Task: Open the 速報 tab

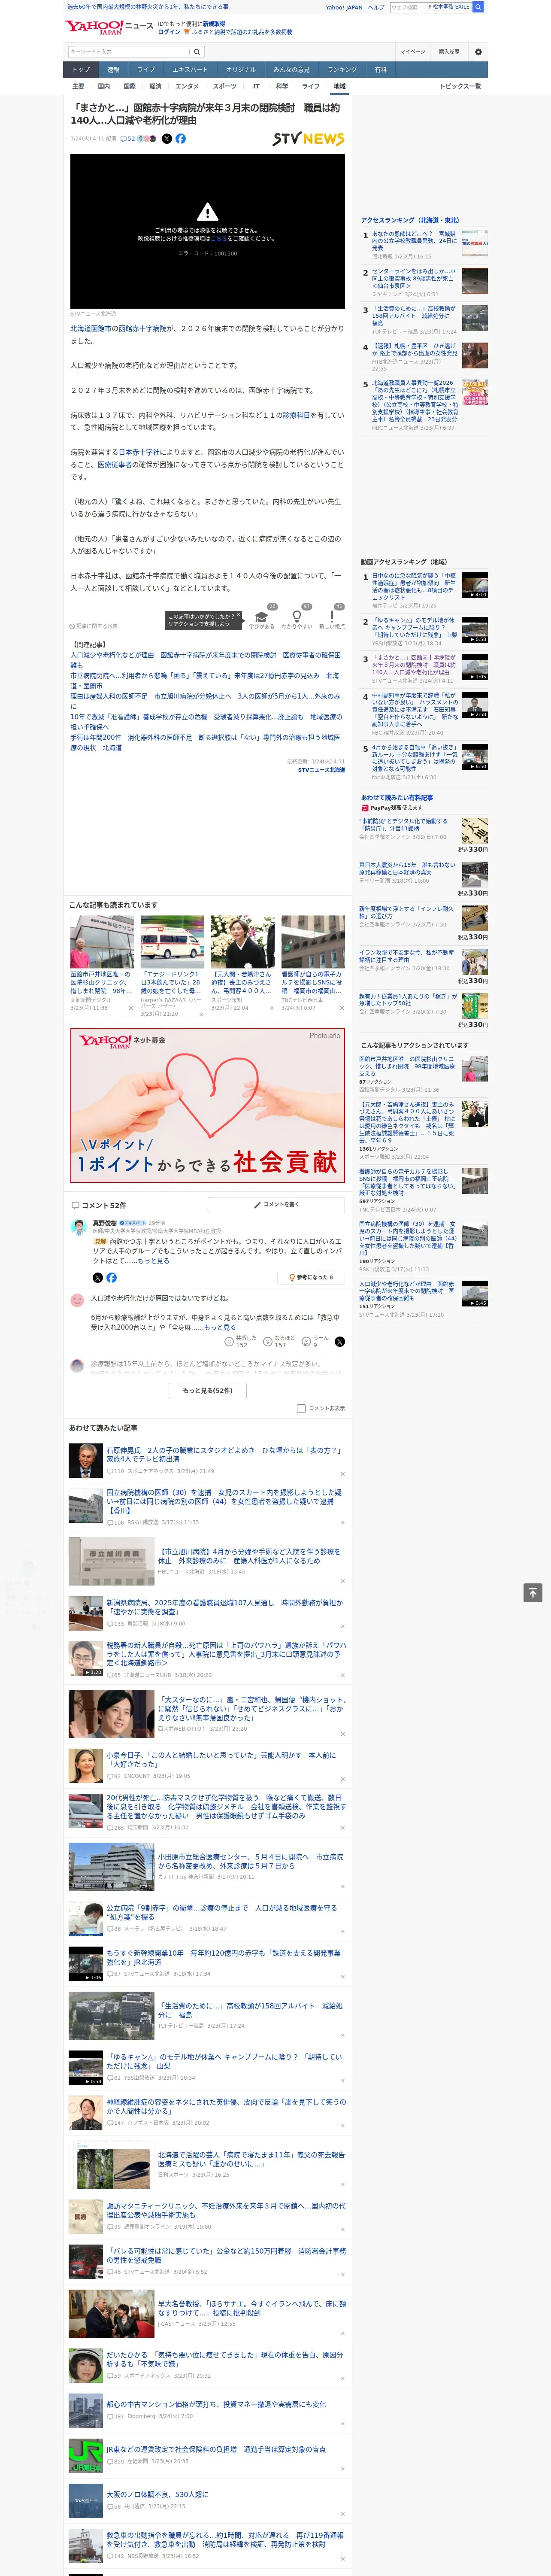Action: coord(113,69)
